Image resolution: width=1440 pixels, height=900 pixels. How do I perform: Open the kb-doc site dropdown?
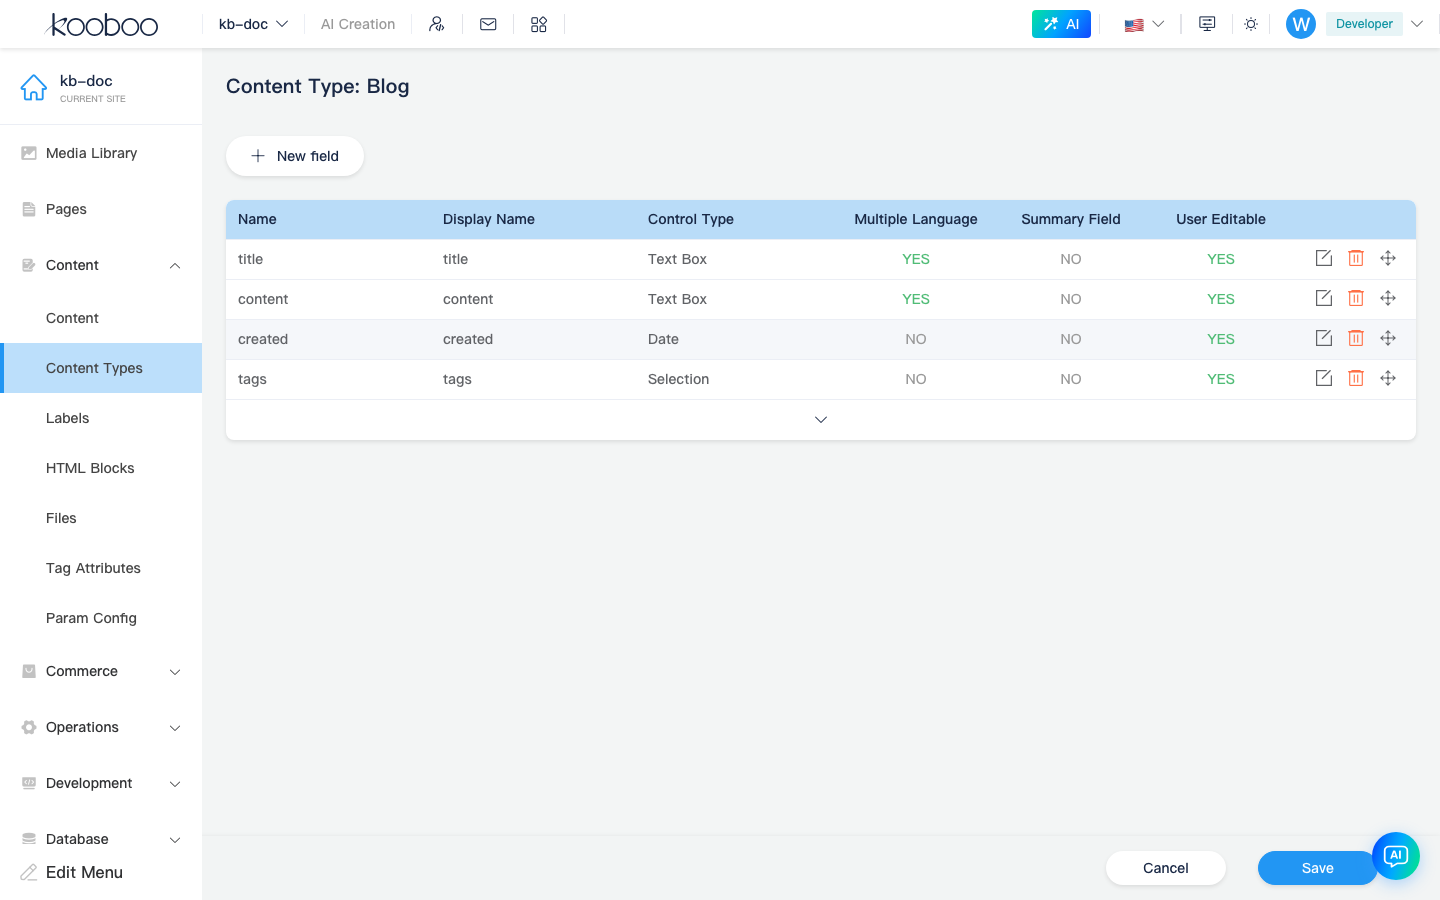253,24
